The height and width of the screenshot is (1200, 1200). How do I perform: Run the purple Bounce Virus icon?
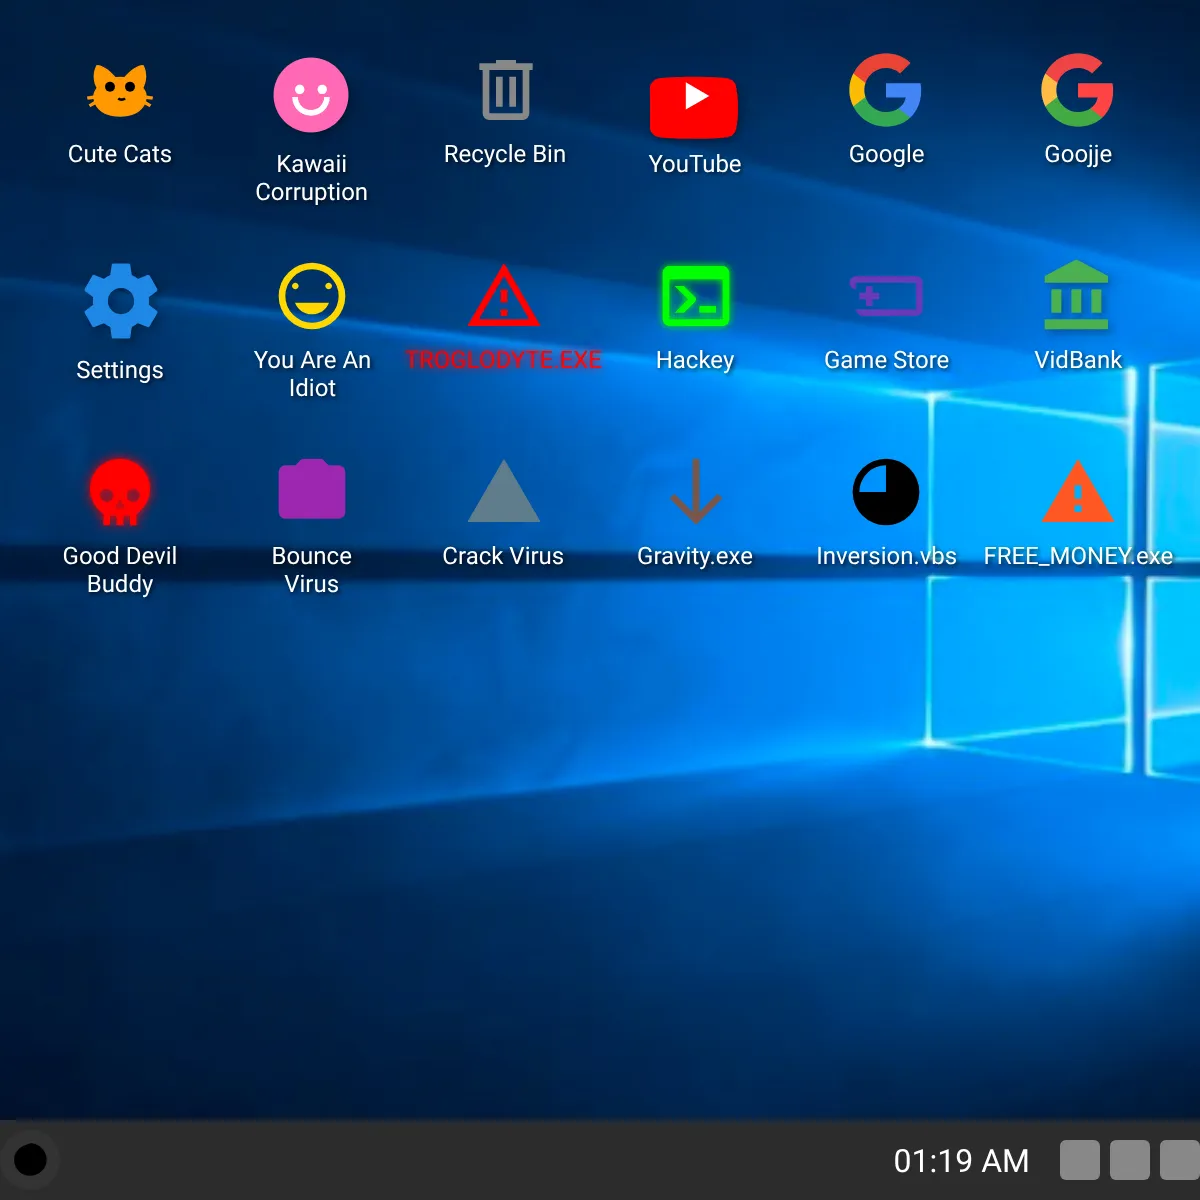click(x=312, y=489)
